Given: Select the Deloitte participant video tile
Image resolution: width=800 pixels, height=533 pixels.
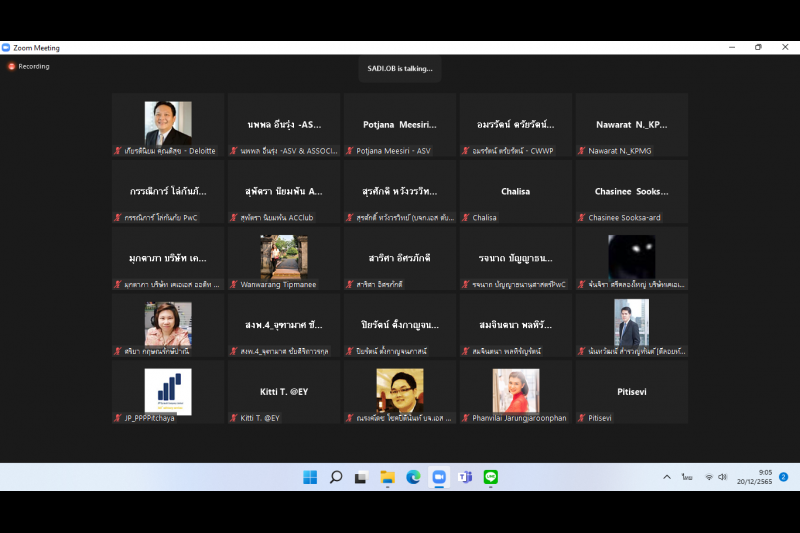Looking at the screenshot, I should 168,124.
